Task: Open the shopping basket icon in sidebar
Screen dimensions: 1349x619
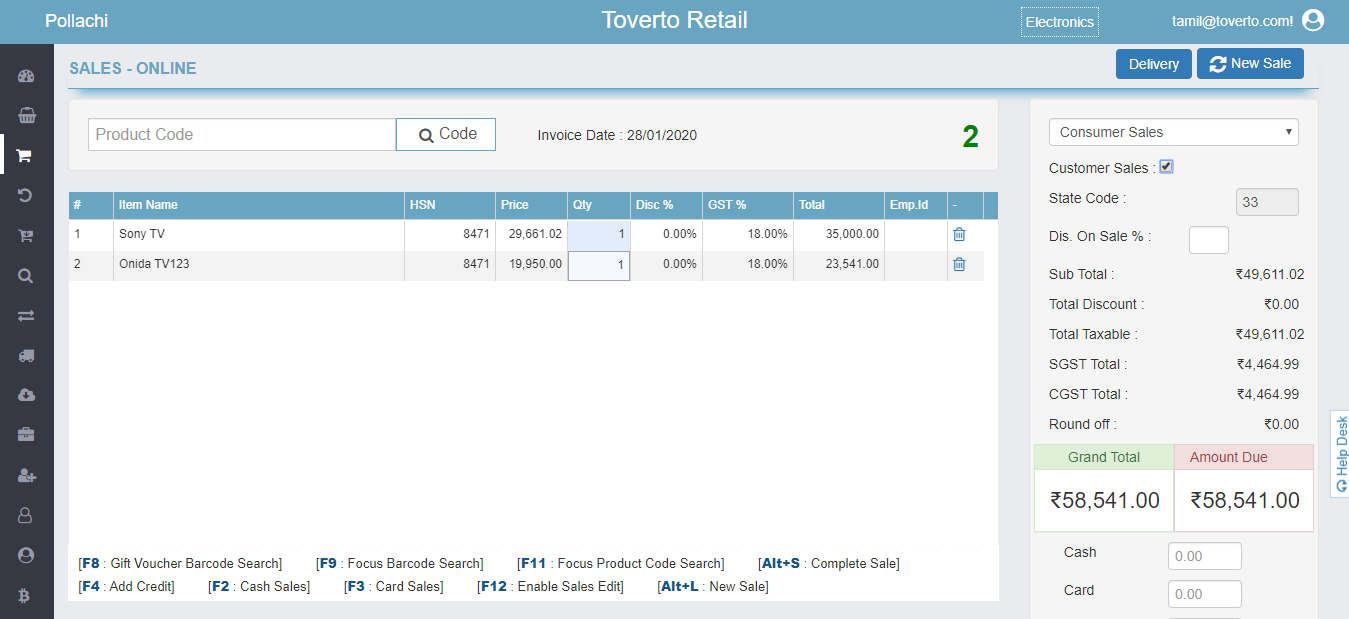Action: [26, 116]
